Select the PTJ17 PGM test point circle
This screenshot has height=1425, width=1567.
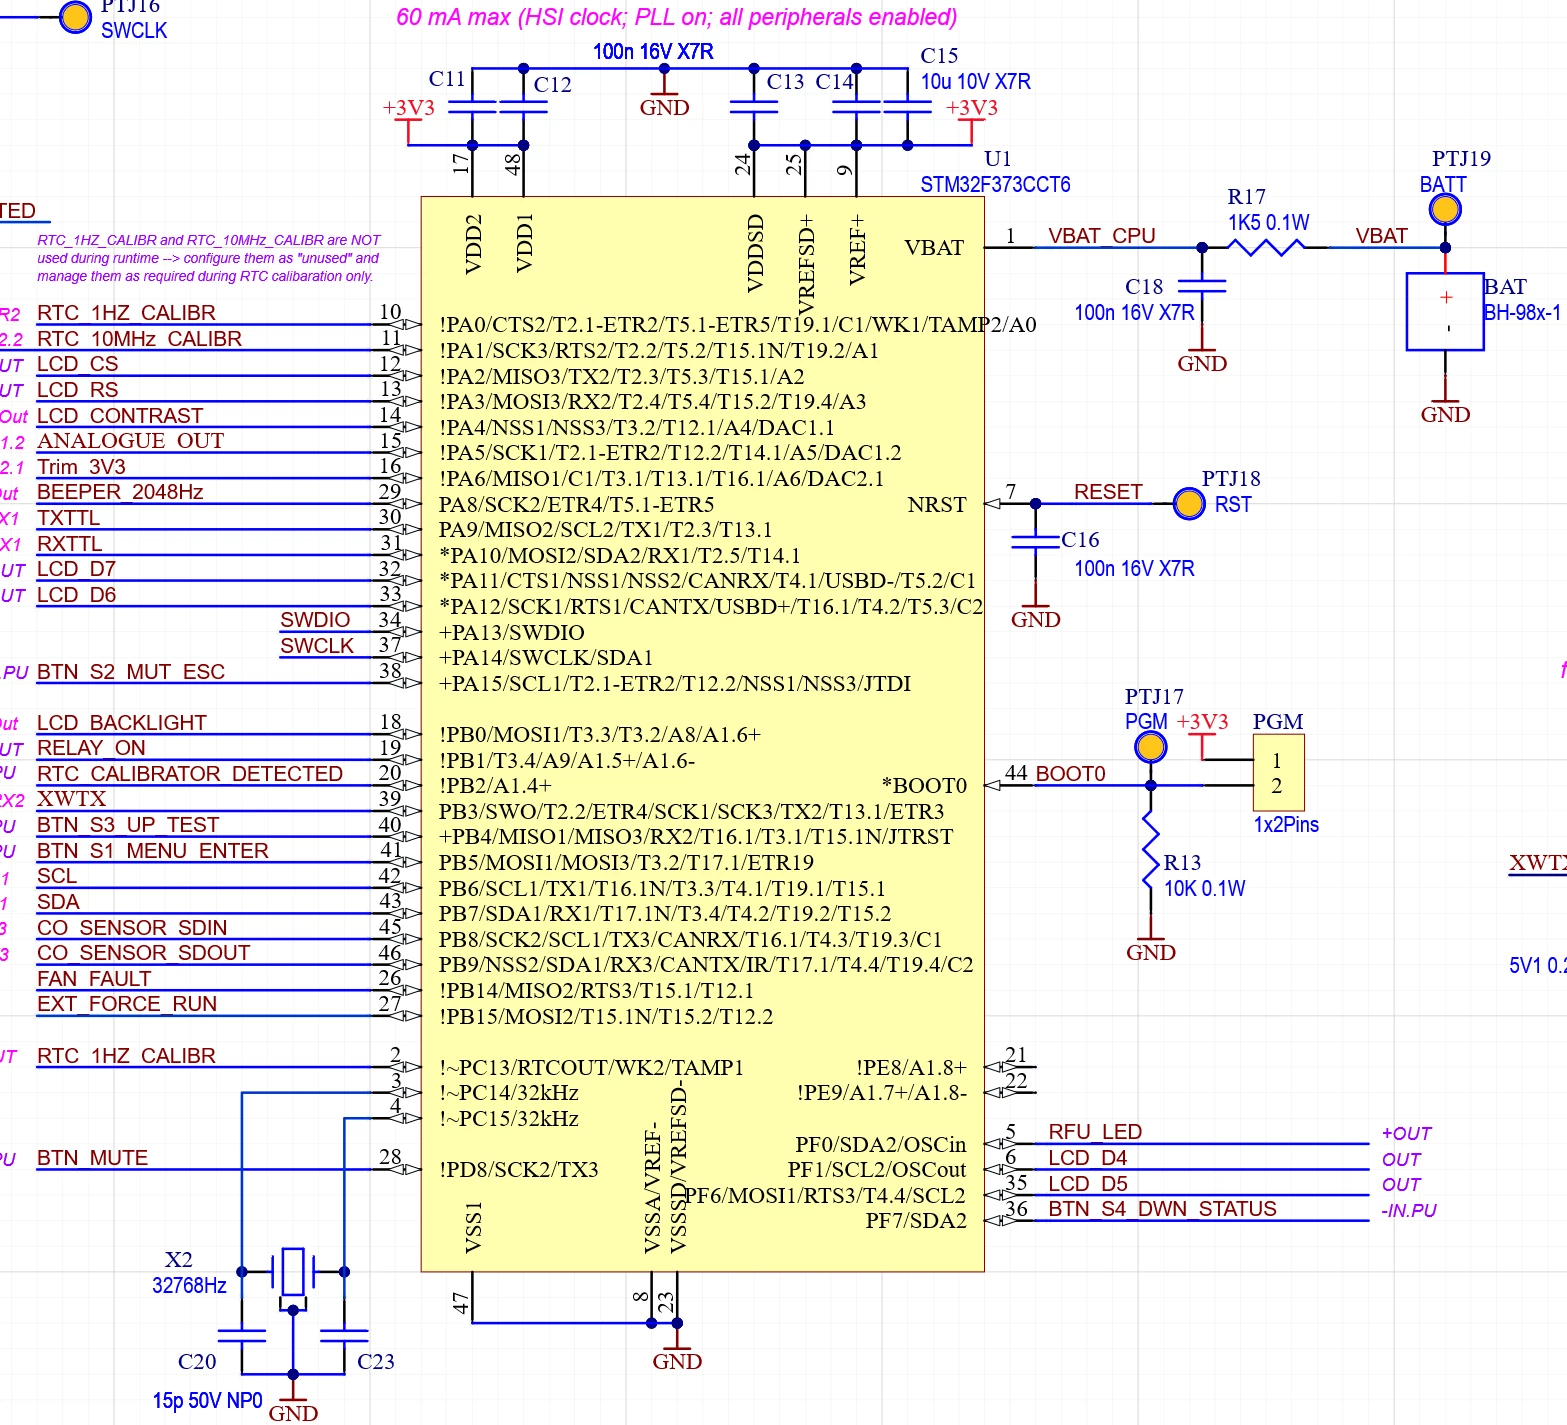1151,746
